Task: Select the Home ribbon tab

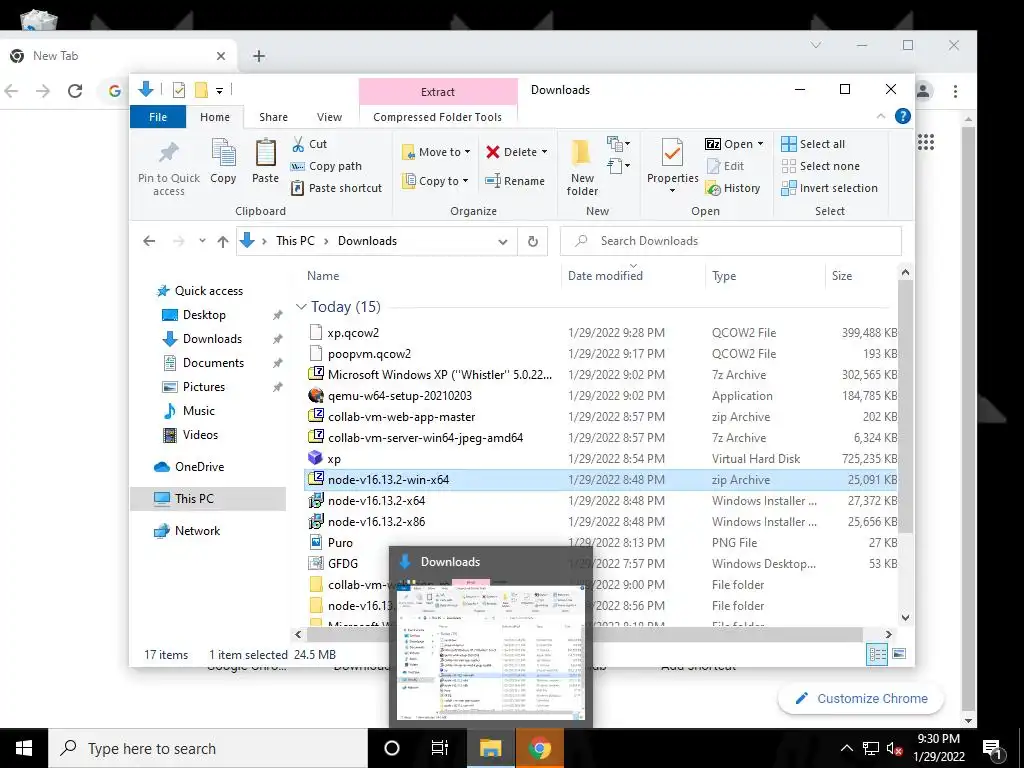Action: tap(215, 117)
